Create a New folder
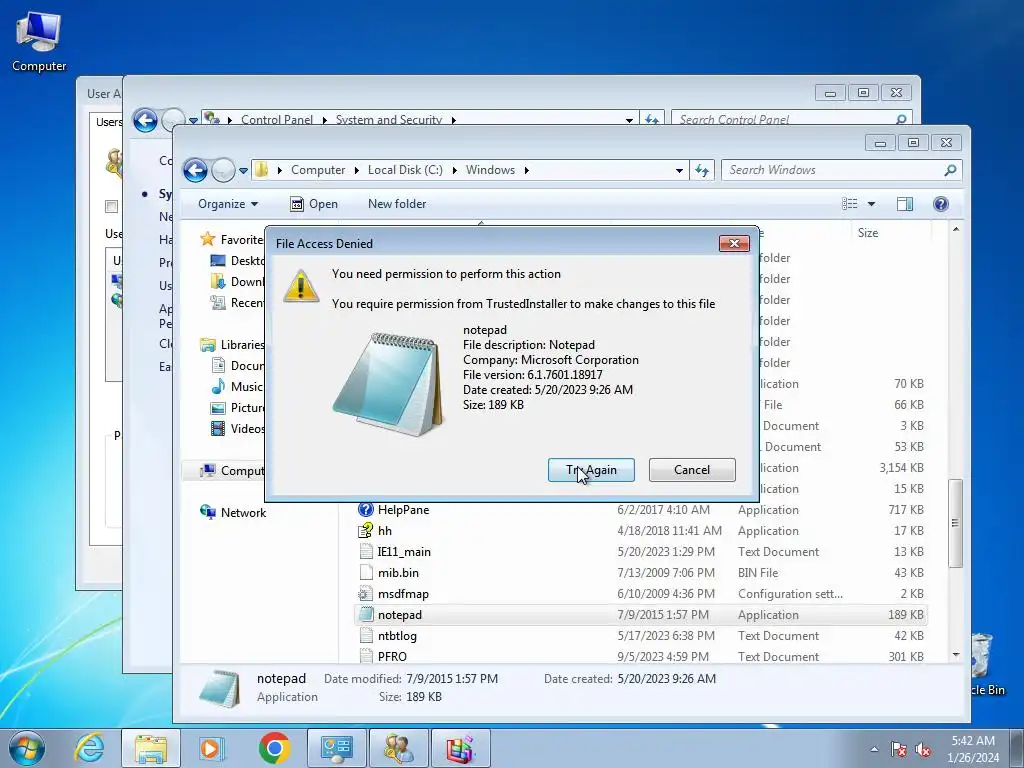This screenshot has width=1024, height=768. point(397,204)
